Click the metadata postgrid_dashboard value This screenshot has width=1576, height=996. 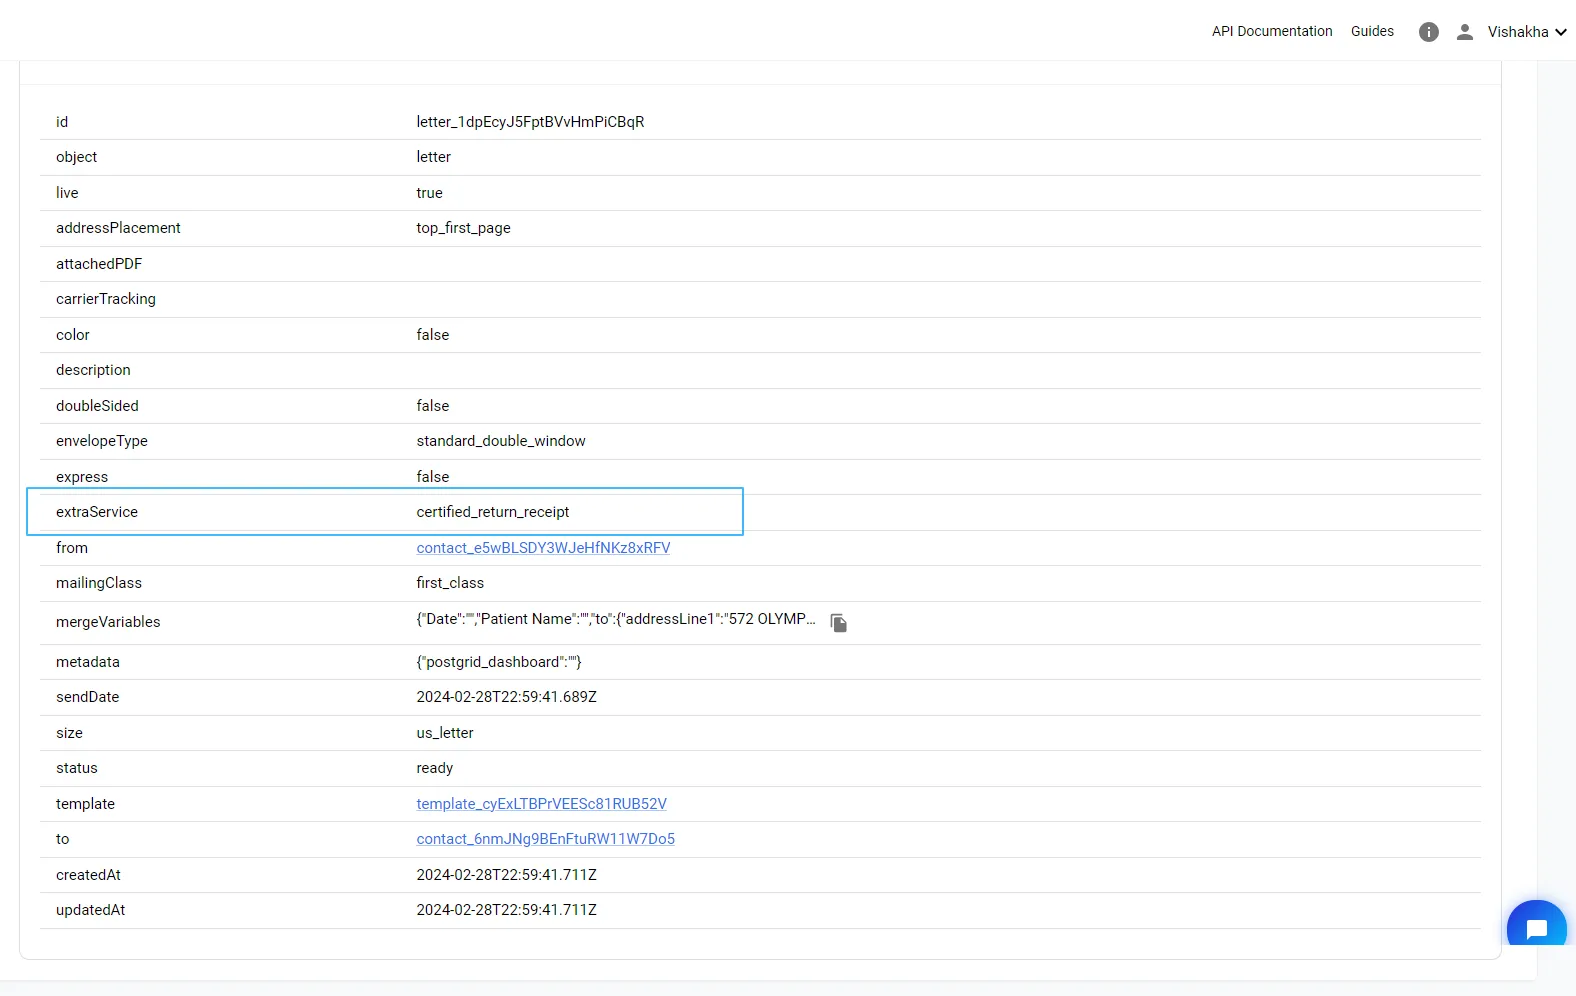click(499, 662)
